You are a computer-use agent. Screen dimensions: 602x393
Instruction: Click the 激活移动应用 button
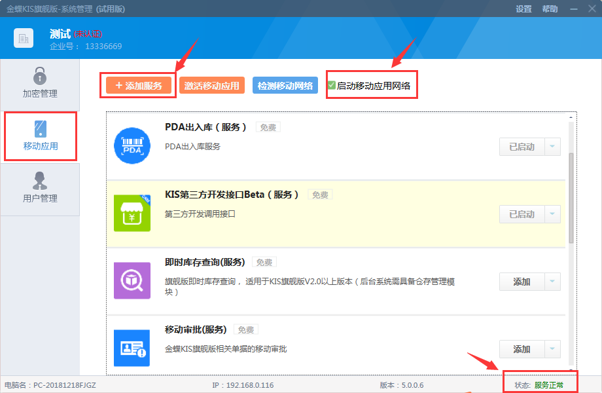click(x=212, y=86)
